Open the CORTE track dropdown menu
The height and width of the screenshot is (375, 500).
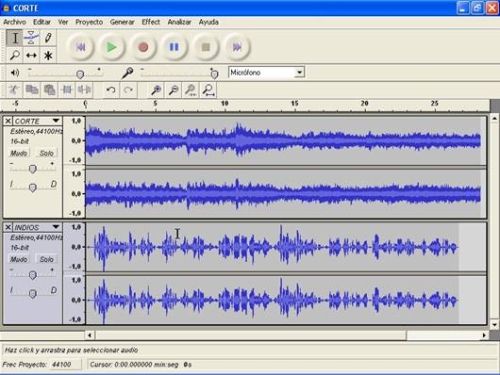[56, 120]
